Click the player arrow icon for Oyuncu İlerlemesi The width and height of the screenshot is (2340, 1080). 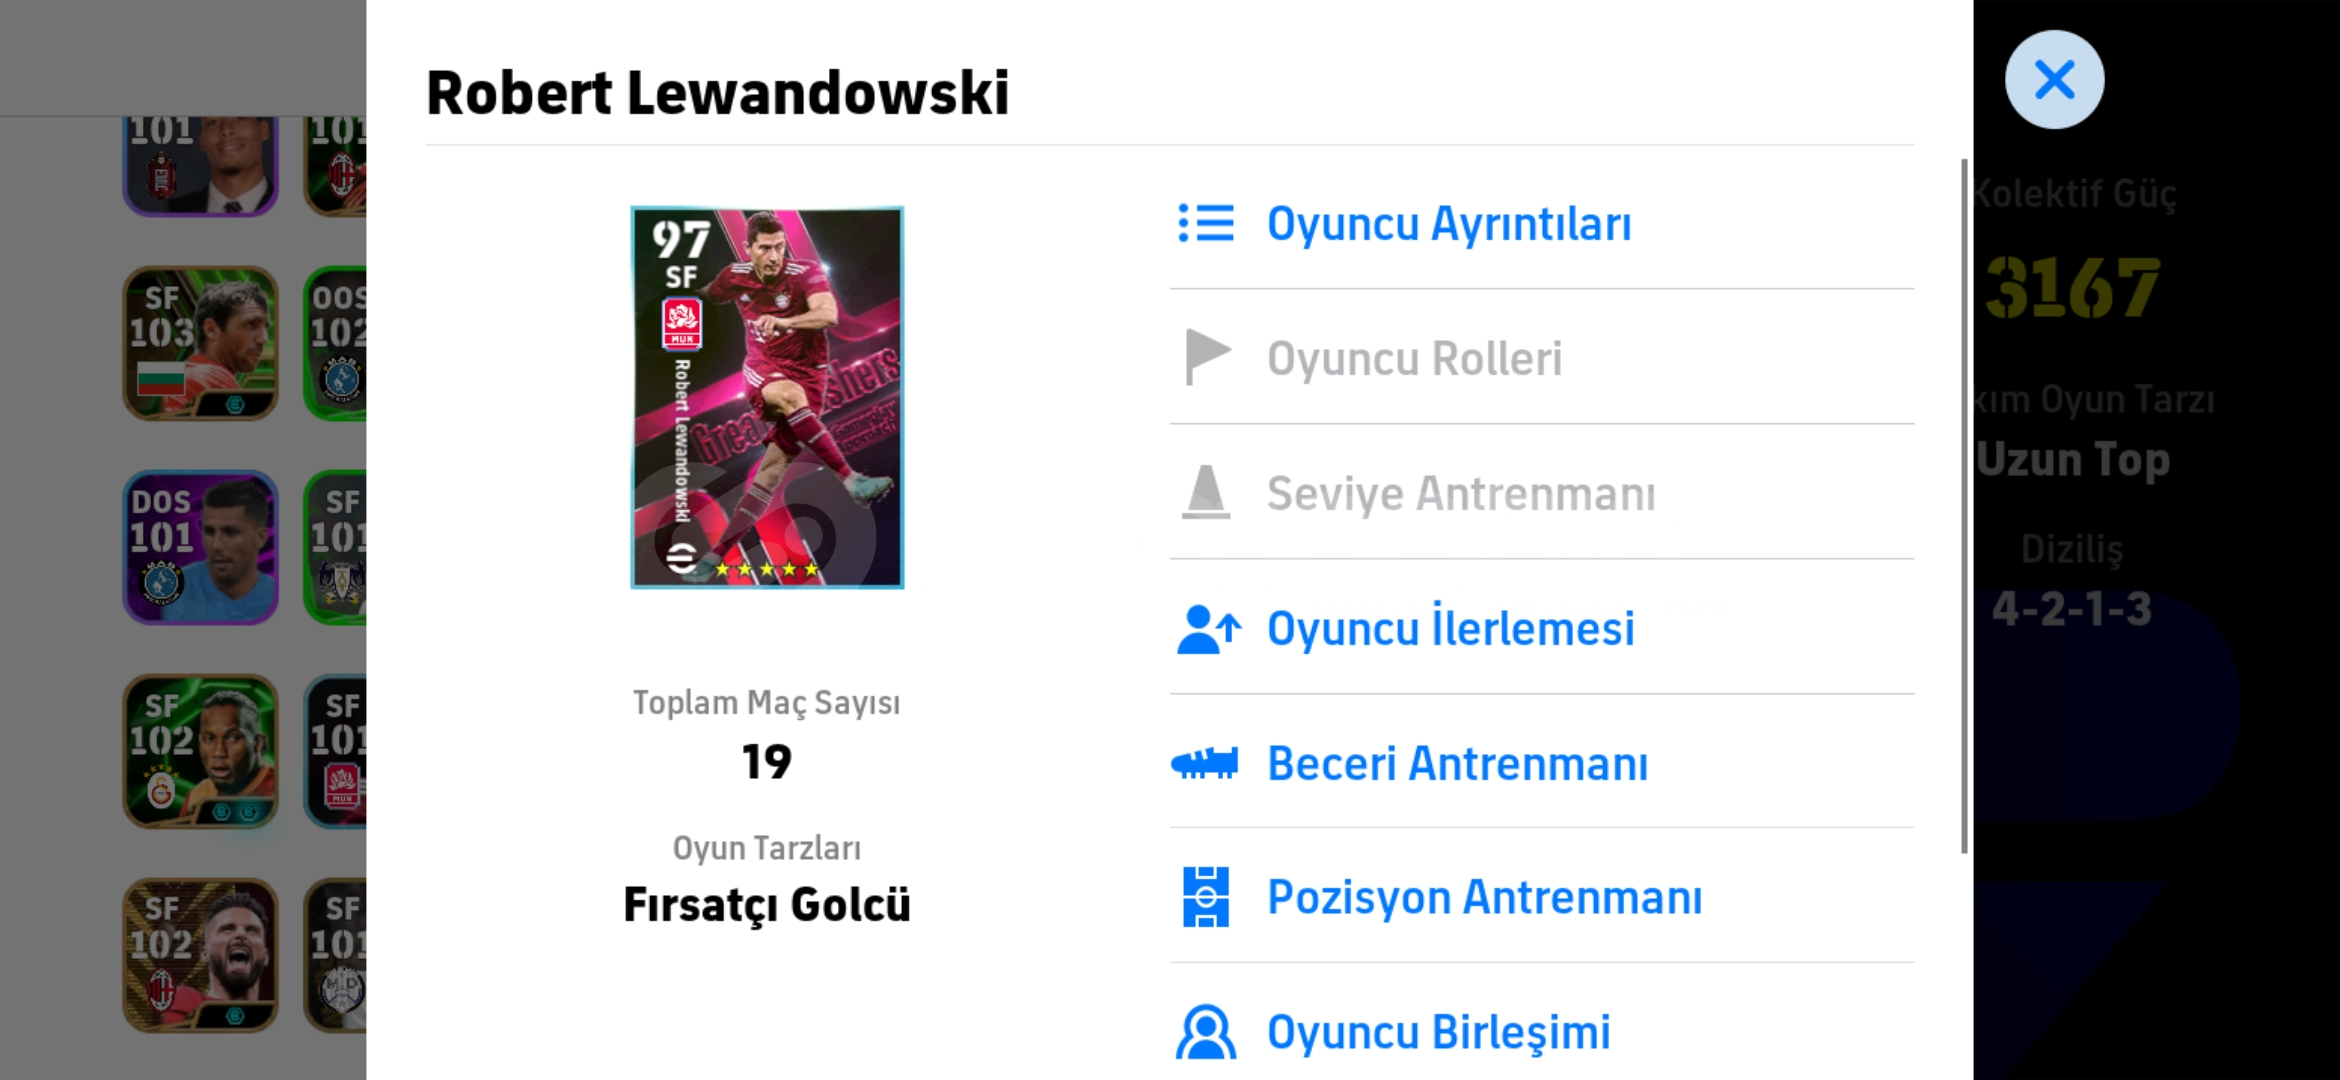pyautogui.click(x=1209, y=629)
